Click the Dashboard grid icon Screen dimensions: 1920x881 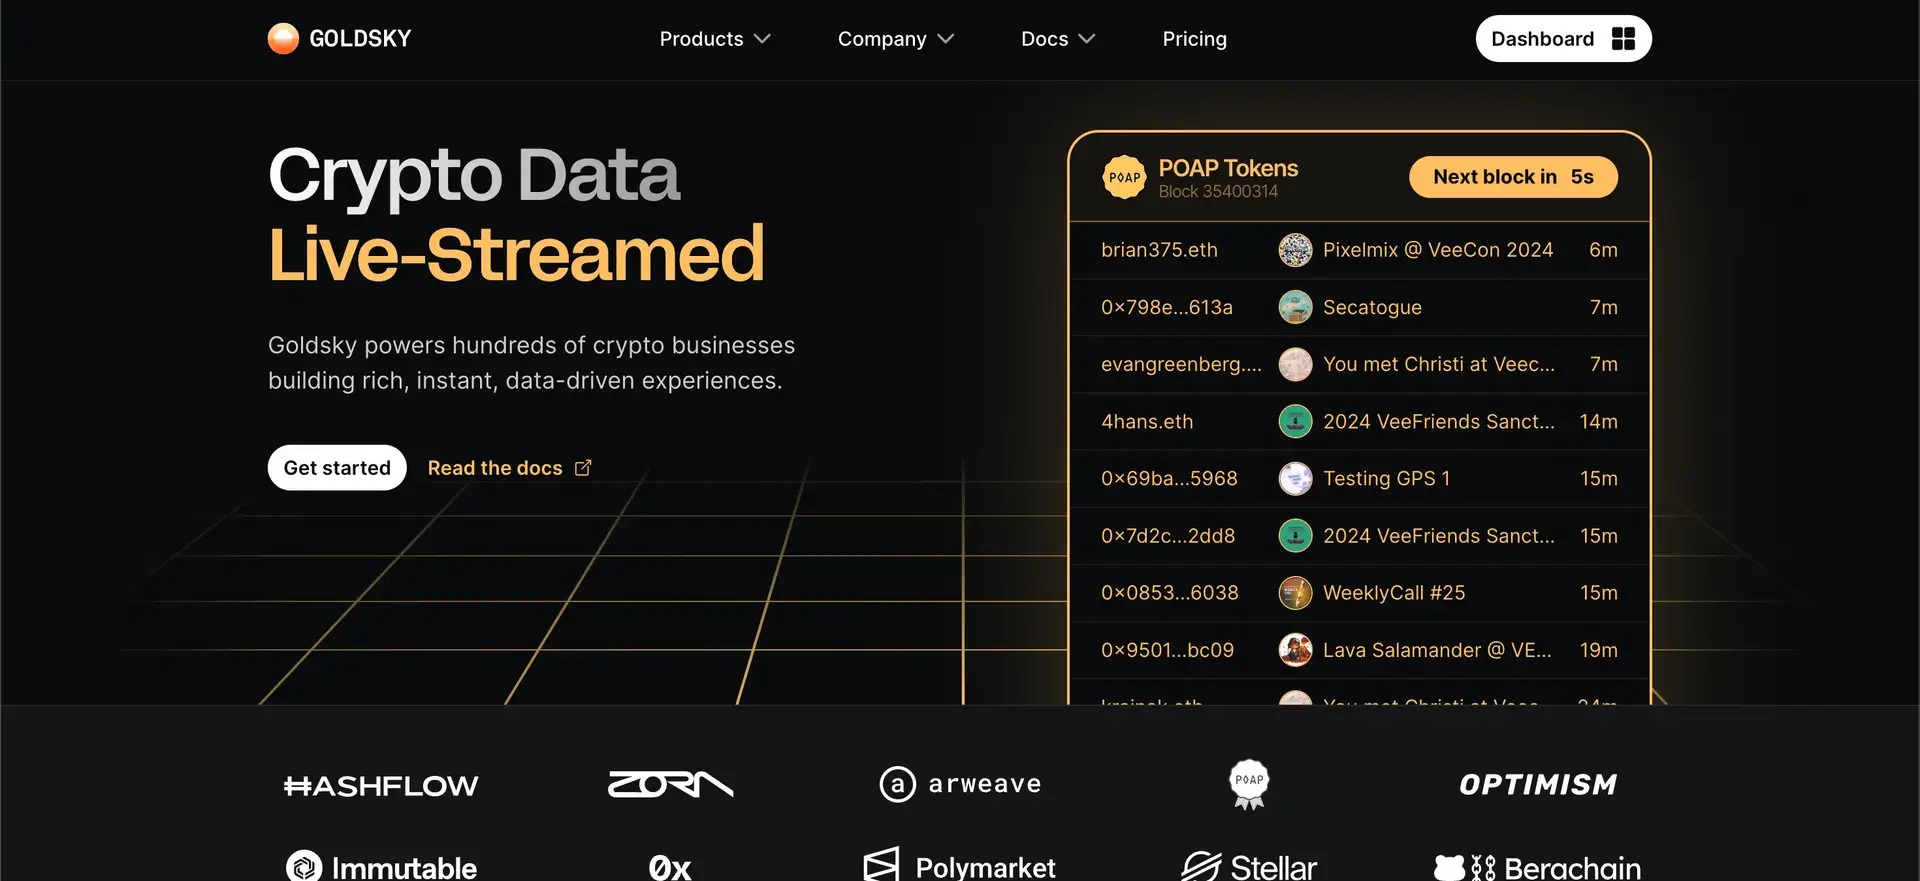[x=1623, y=39]
